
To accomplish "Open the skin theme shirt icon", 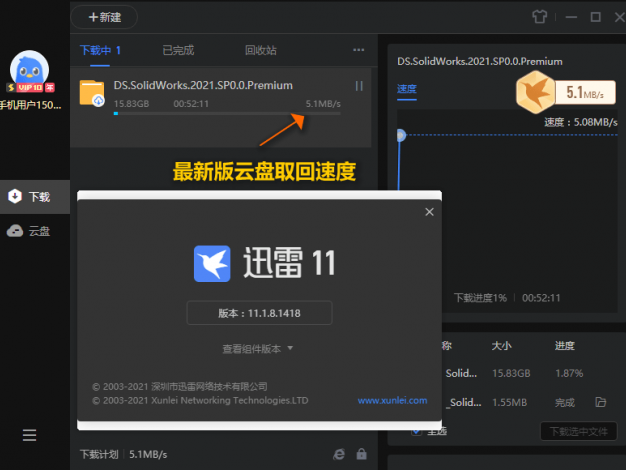I will tap(539, 17).
